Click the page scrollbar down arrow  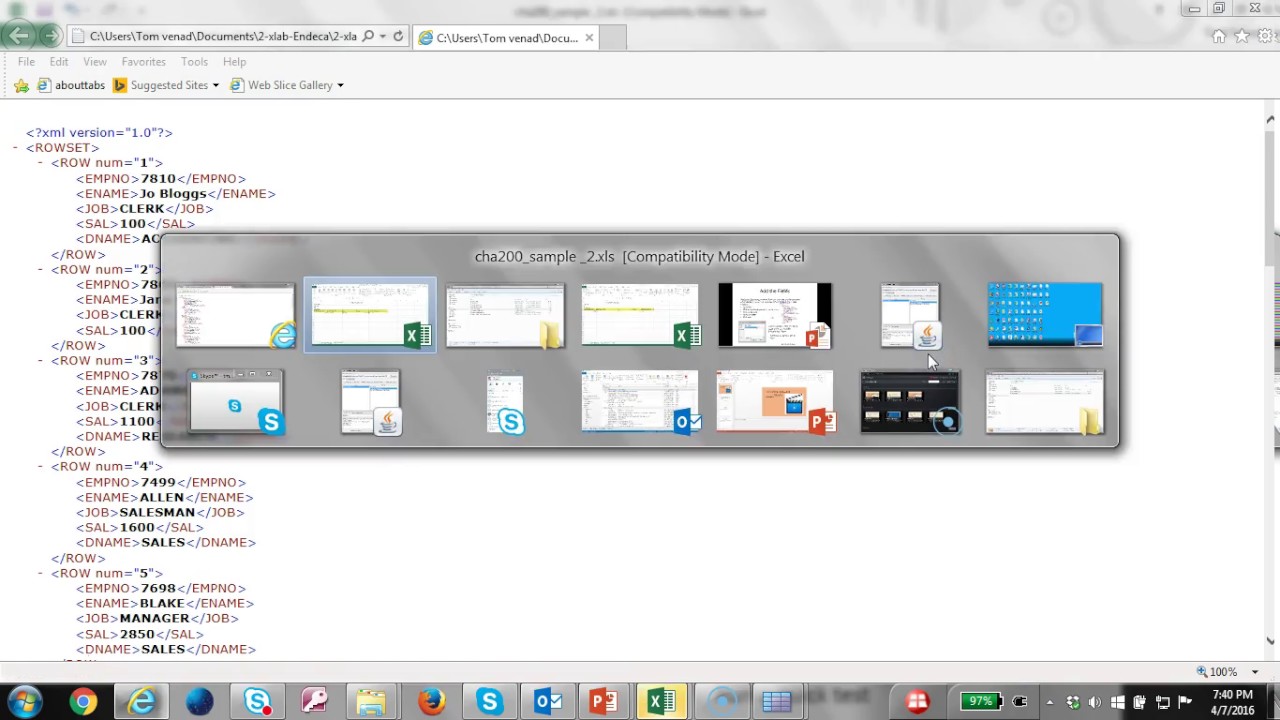click(1271, 641)
